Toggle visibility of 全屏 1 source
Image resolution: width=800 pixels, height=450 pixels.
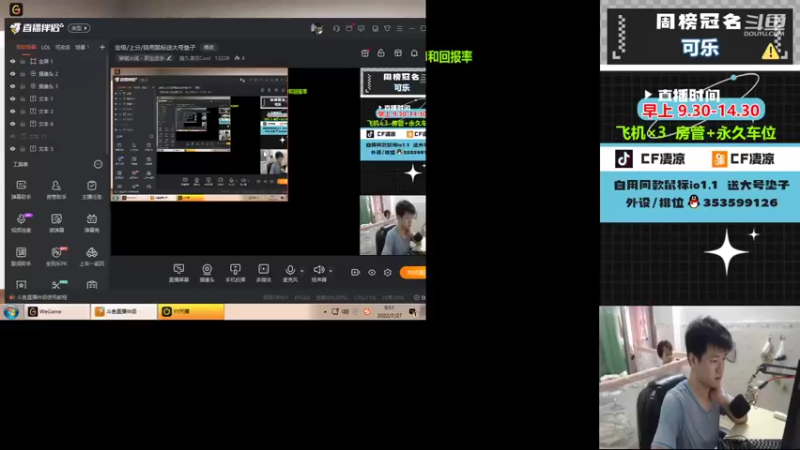[x=13, y=61]
